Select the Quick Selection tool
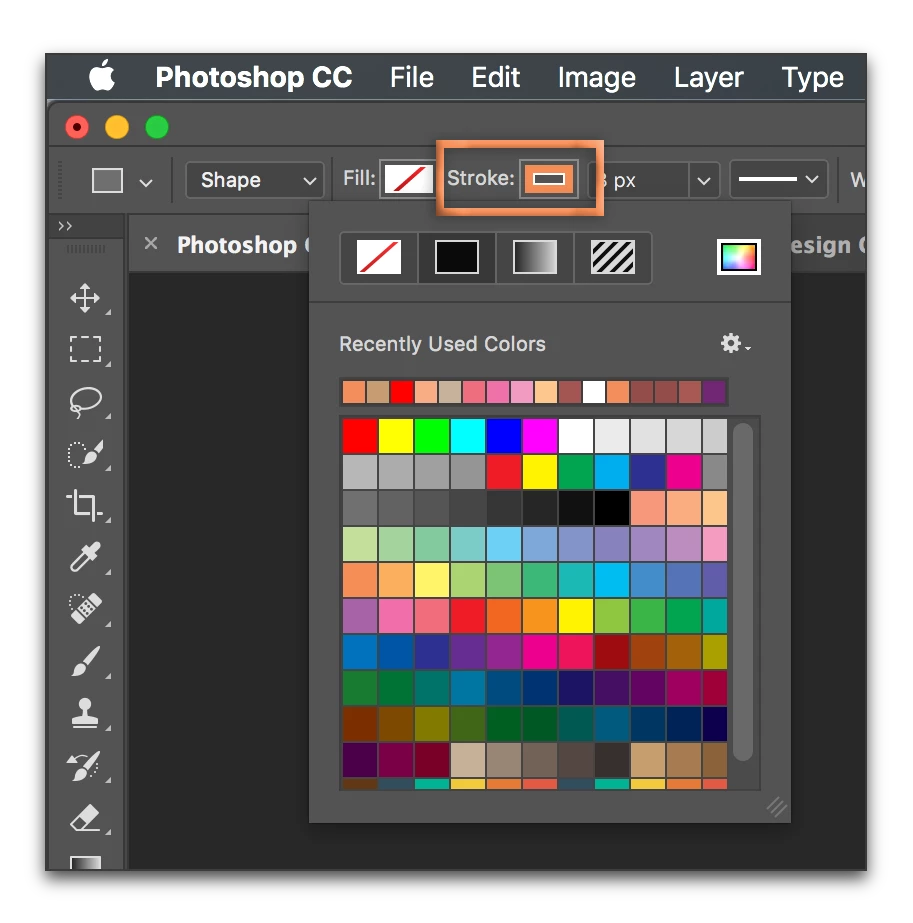 click(x=86, y=454)
